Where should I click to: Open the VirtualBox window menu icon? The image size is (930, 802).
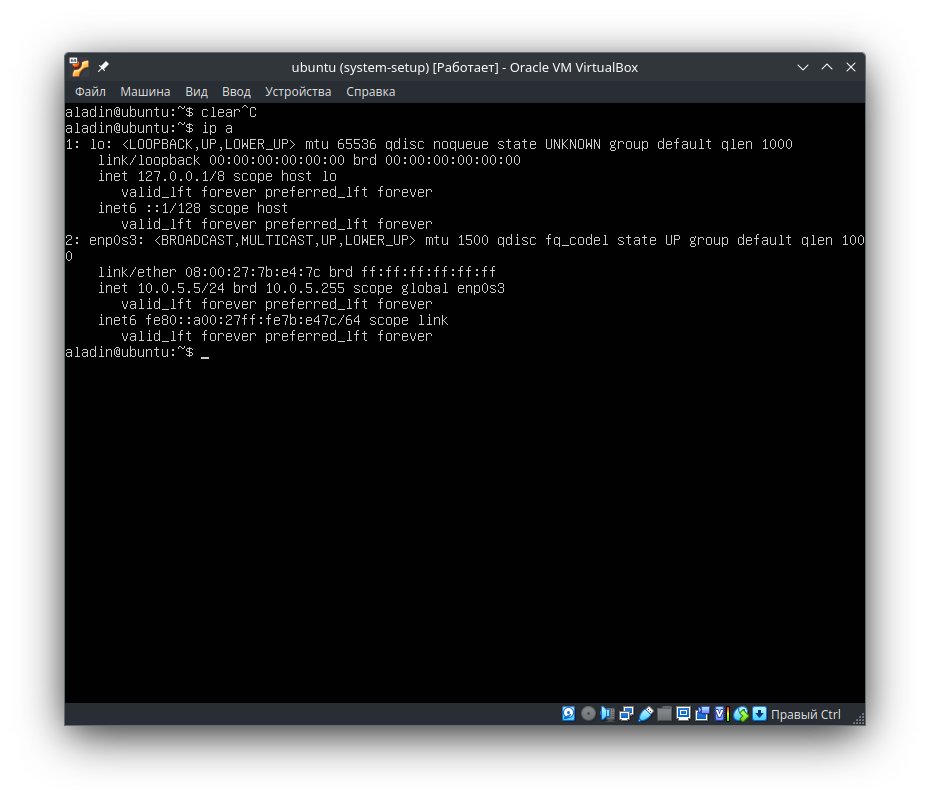point(79,67)
